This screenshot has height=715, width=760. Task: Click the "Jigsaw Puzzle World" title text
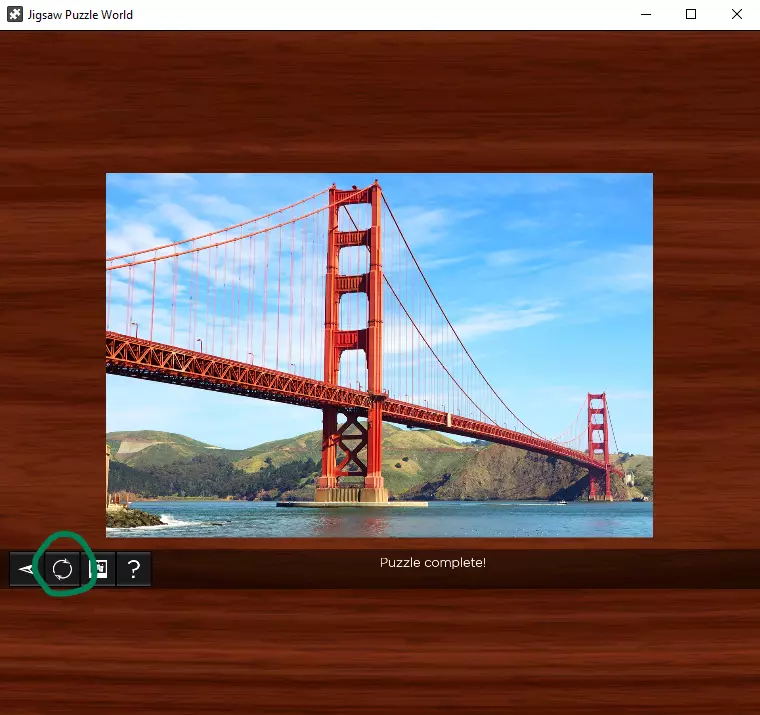pyautogui.click(x=82, y=15)
